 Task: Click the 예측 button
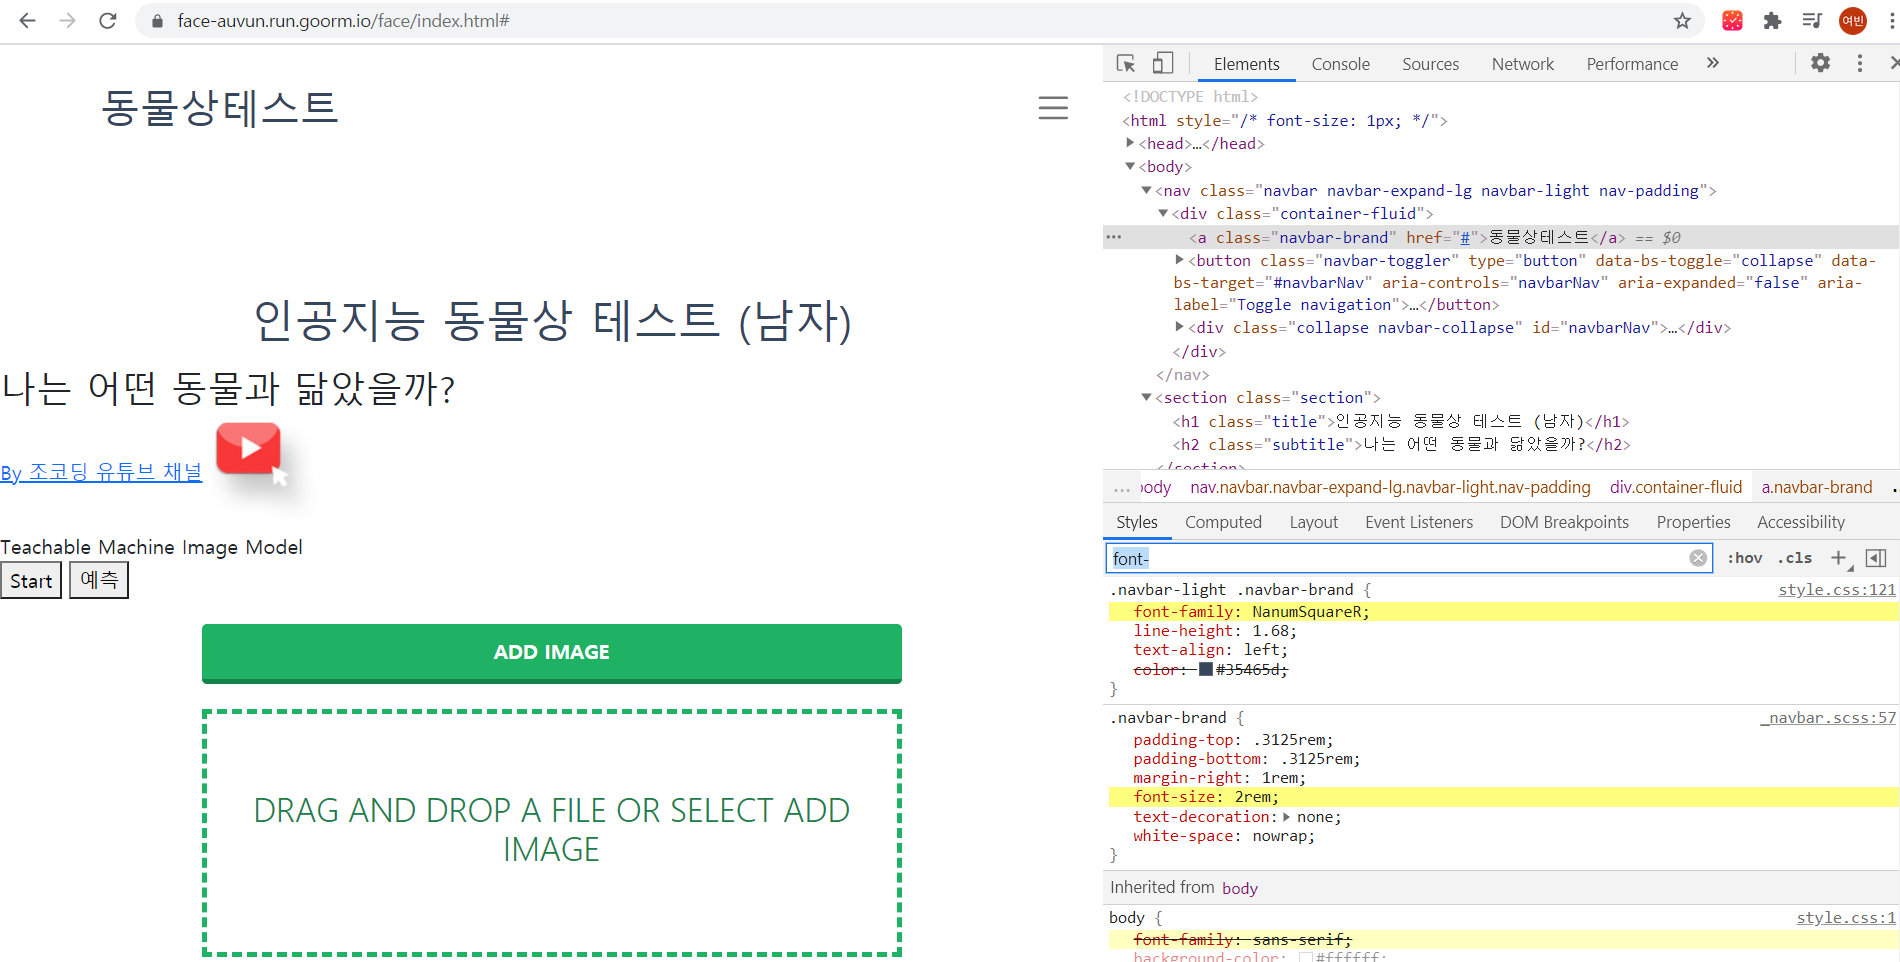pyautogui.click(x=99, y=580)
